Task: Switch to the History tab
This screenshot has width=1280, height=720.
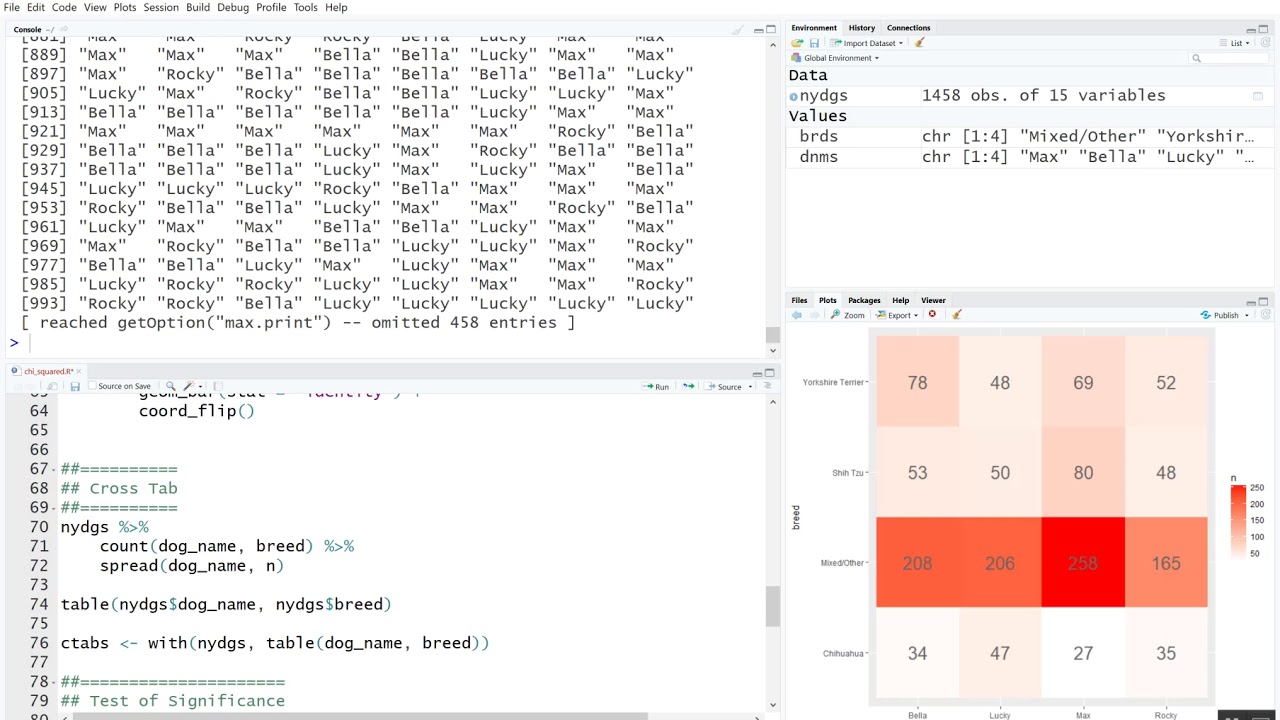Action: 861,28
